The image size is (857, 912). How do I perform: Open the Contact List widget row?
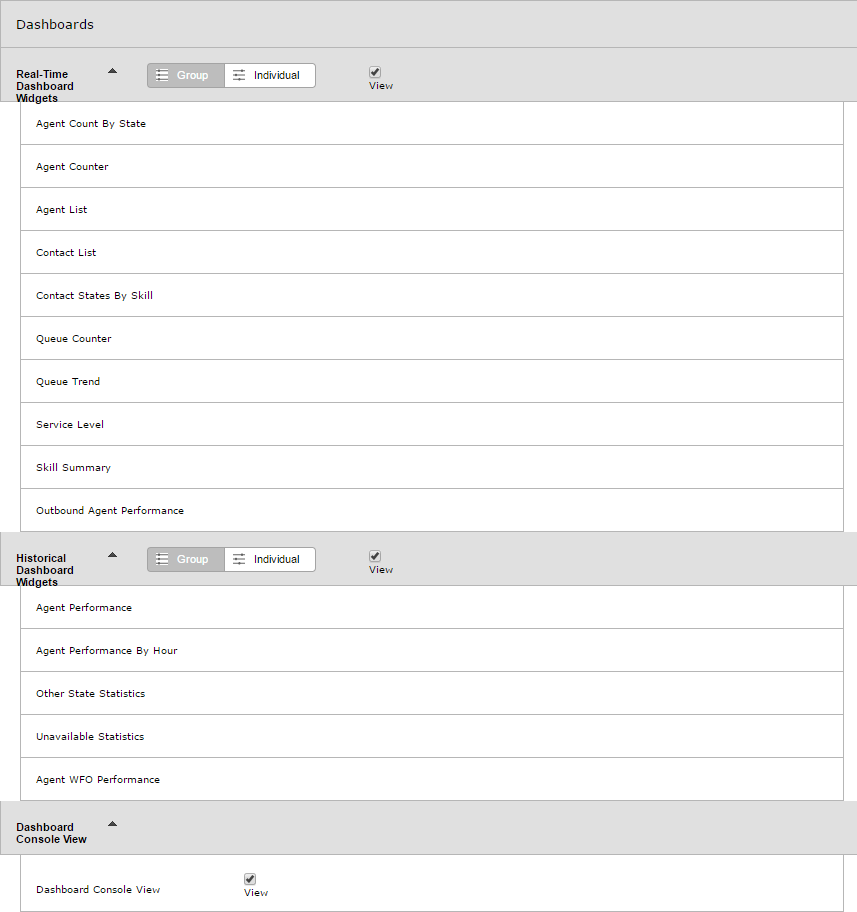(432, 252)
